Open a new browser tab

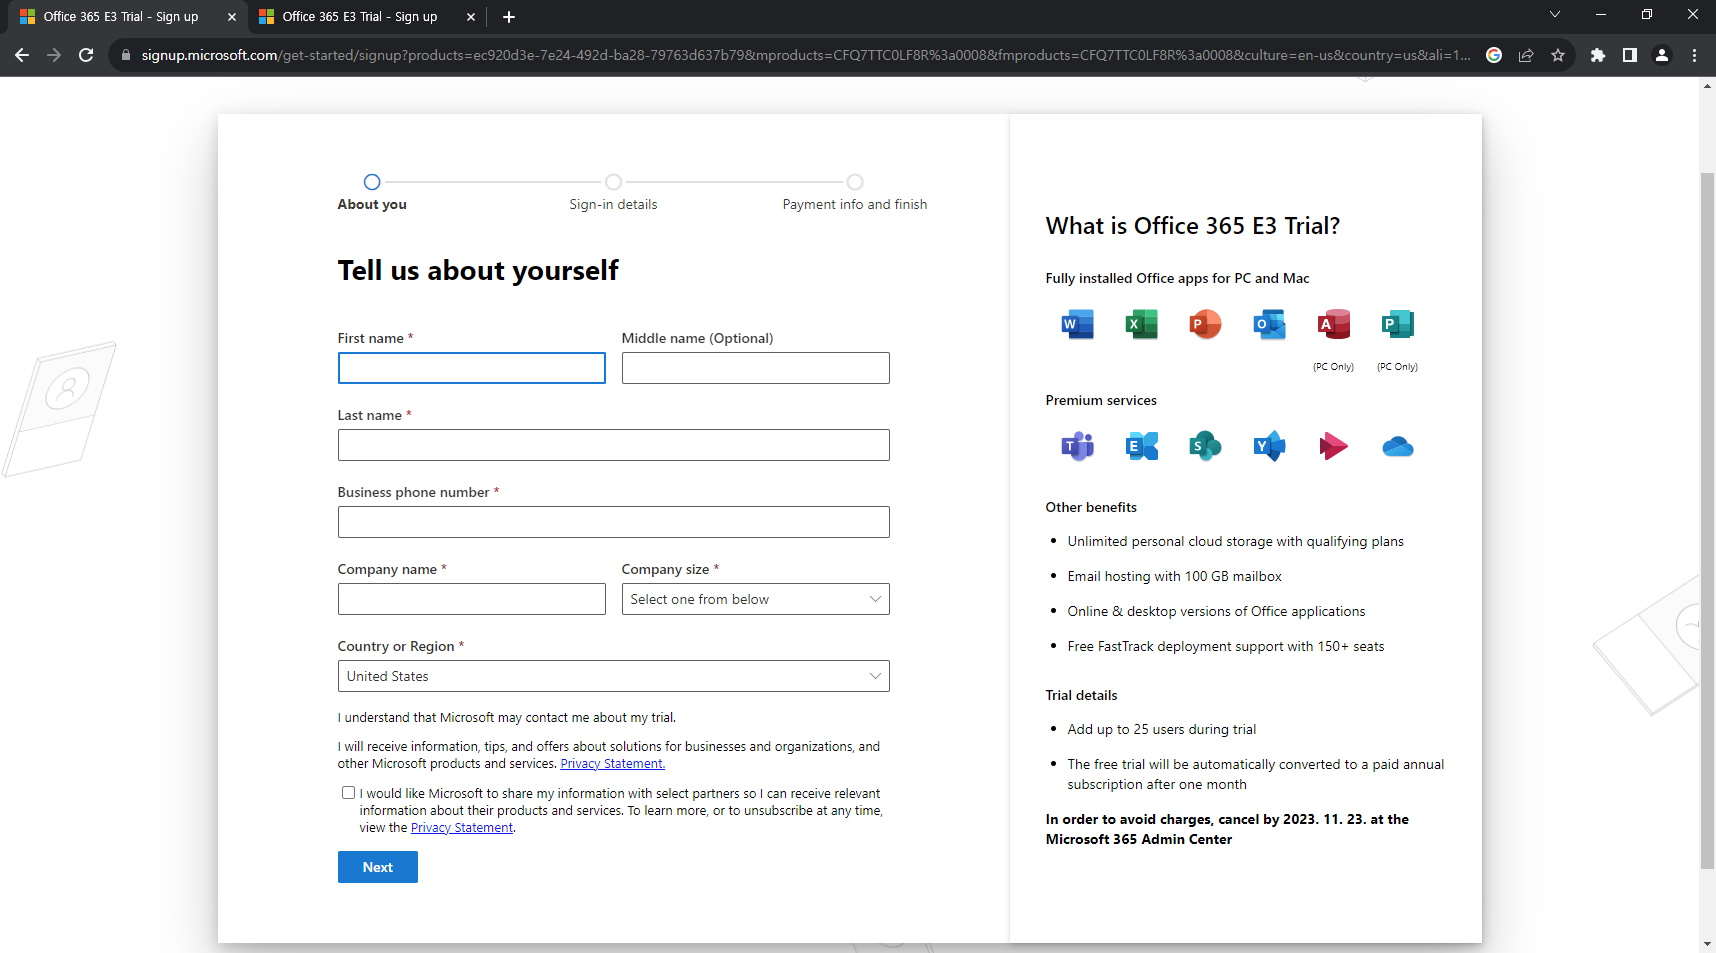click(x=509, y=17)
